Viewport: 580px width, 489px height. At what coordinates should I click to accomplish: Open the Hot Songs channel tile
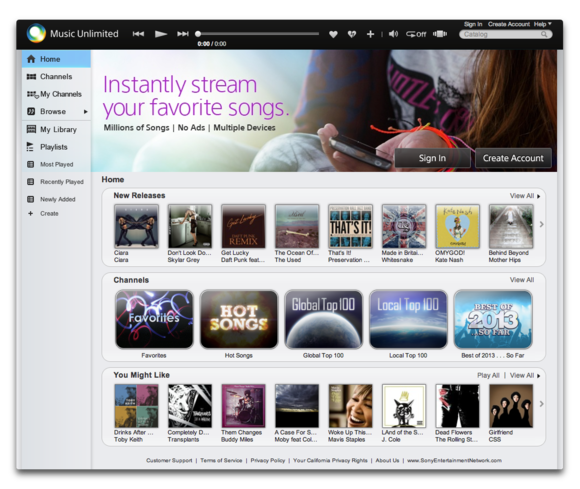239,319
